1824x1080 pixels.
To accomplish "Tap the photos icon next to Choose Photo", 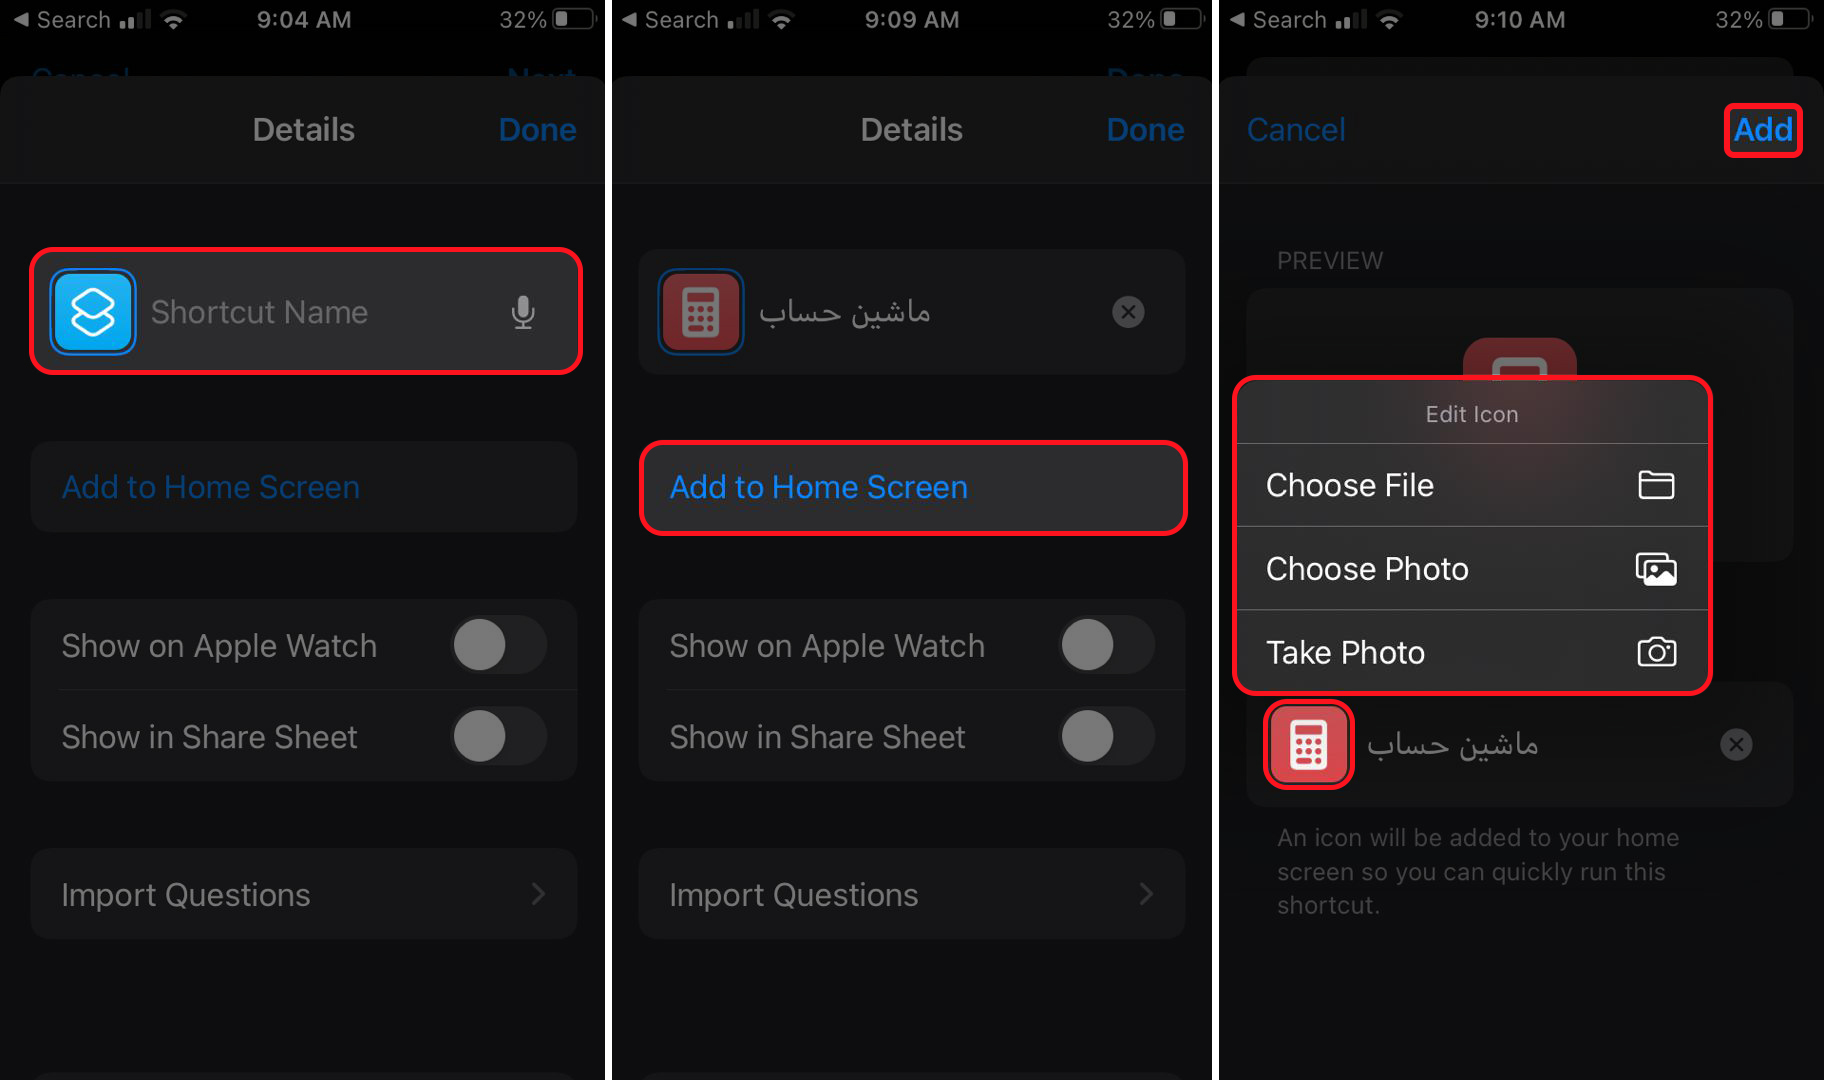I will 1656,569.
